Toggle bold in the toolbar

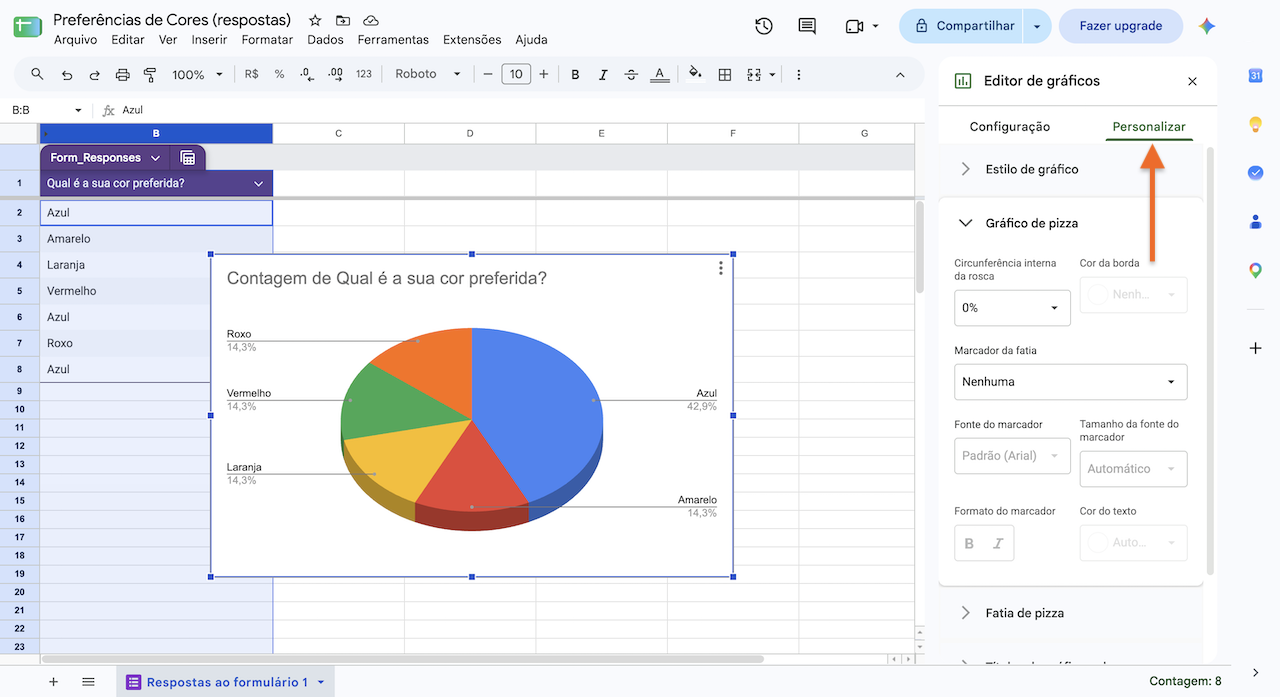[x=575, y=74]
